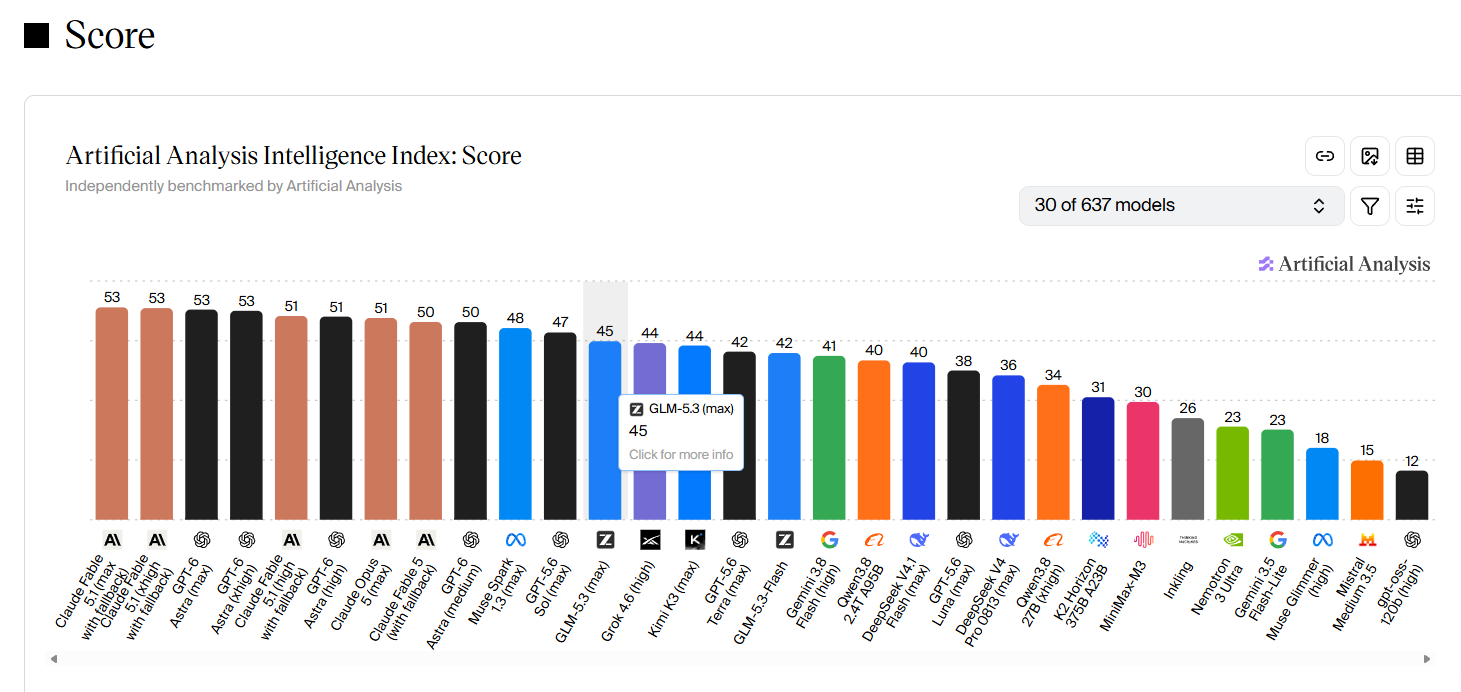Click the Google logo under Gemini 3.8 Flash
This screenshot has width=1461, height=692.
[x=829, y=540]
